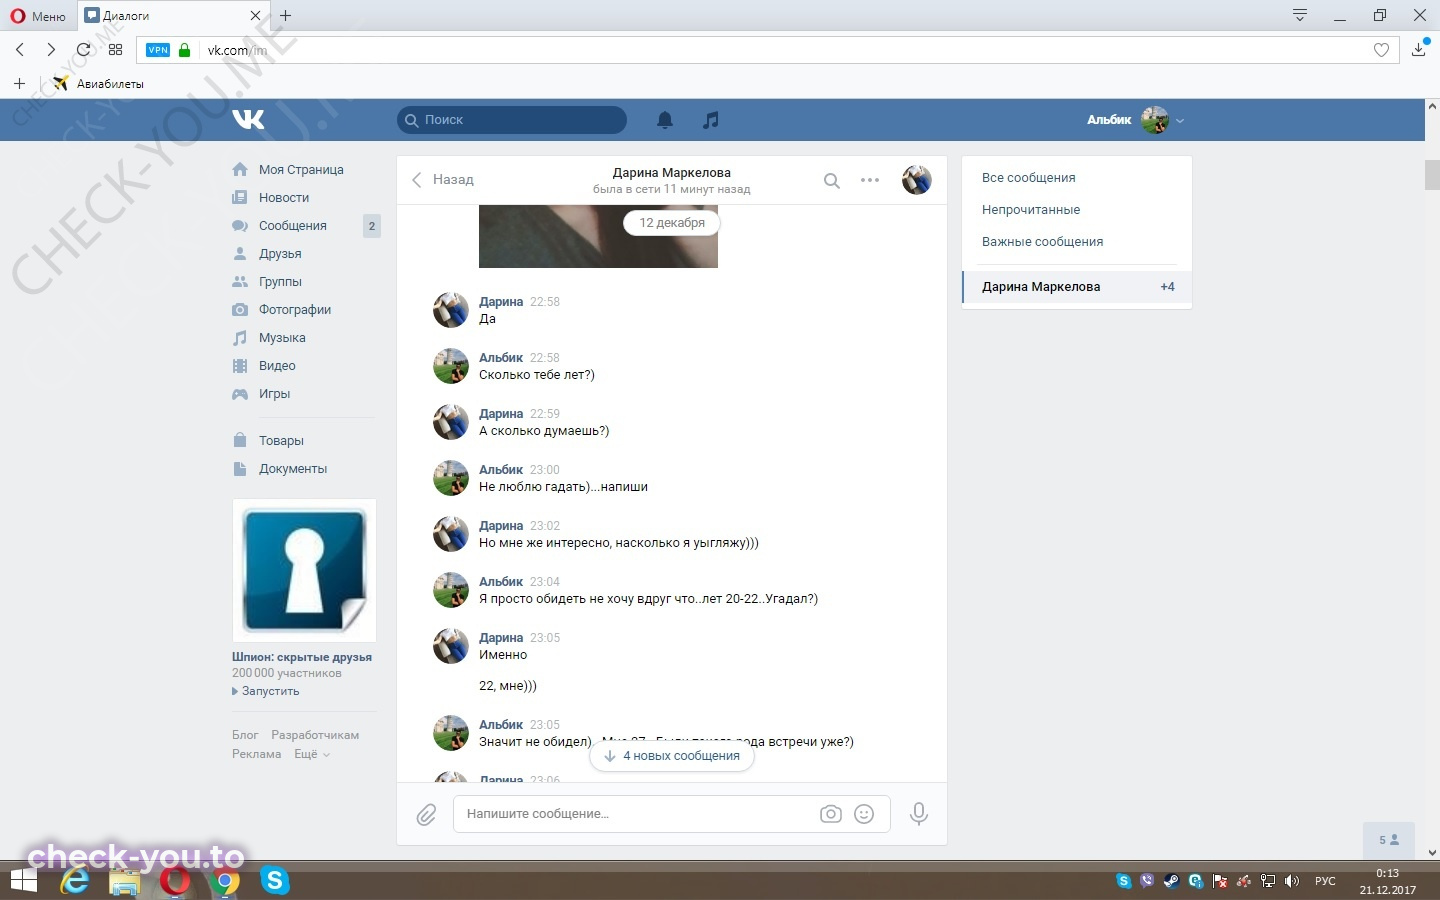The image size is (1440, 900).
Task: Go back with the browser back arrow
Action: coord(20,49)
